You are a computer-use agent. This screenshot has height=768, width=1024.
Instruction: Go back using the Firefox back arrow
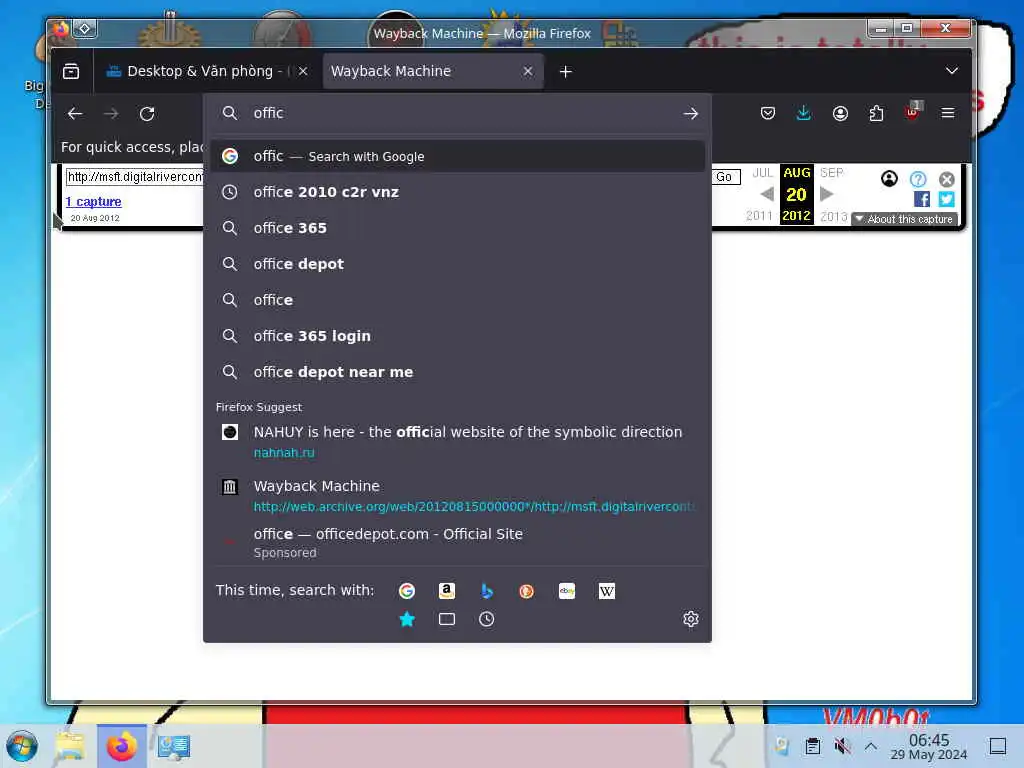pos(75,114)
